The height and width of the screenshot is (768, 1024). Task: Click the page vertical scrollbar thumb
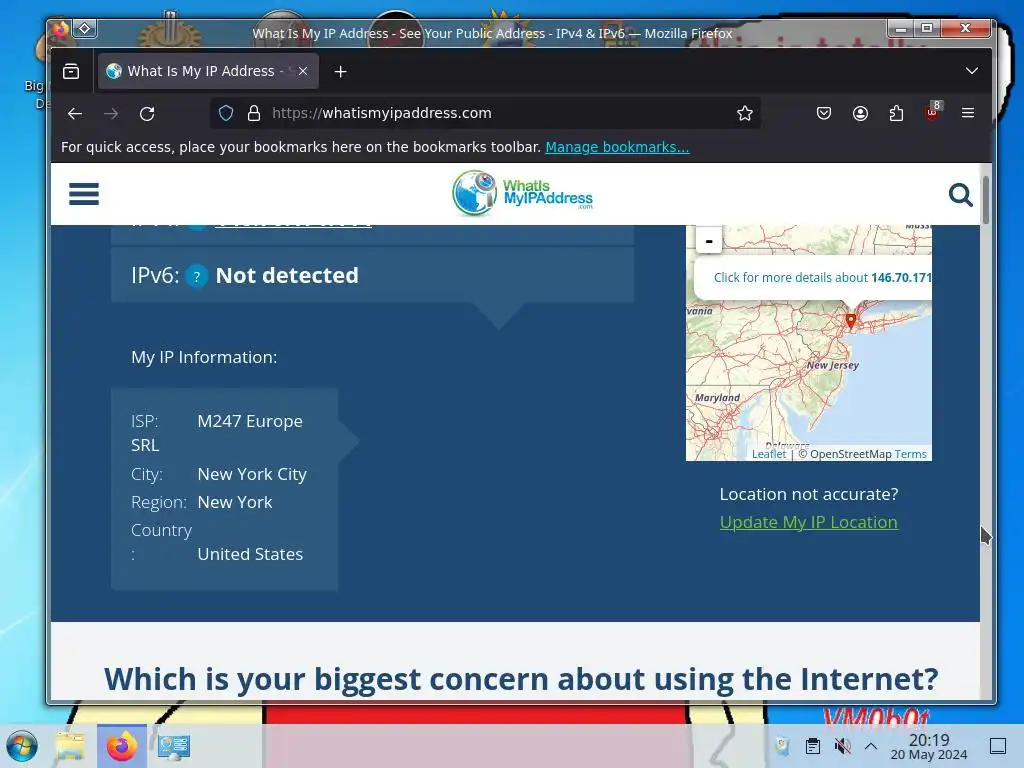pos(985,199)
